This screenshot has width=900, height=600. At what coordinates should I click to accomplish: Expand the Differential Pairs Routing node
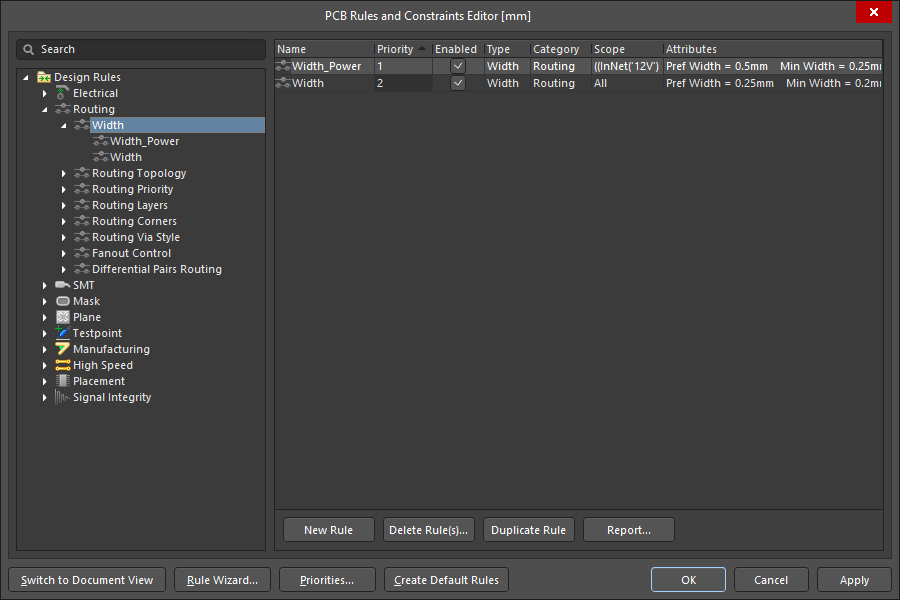63,269
